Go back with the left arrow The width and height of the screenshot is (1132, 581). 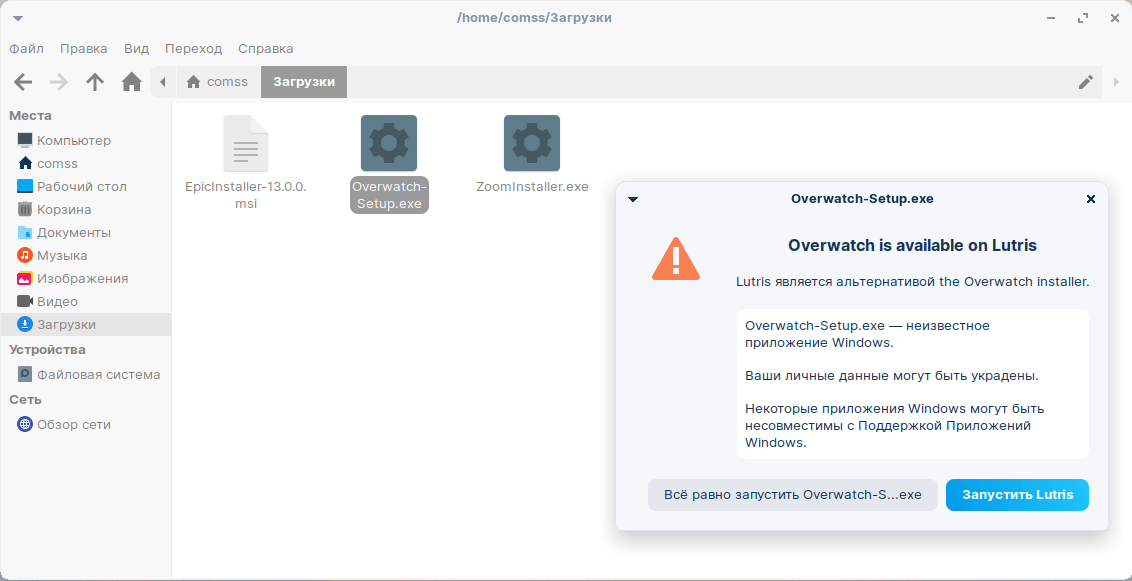pyautogui.click(x=23, y=82)
